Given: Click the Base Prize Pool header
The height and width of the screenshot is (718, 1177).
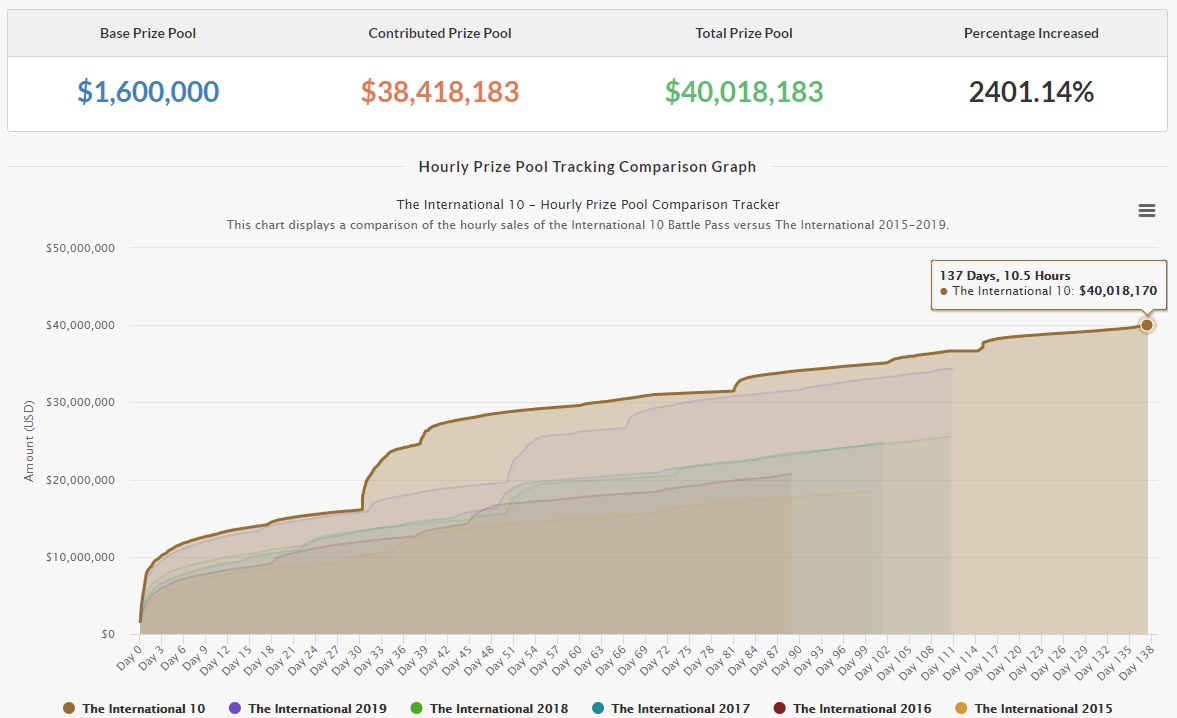Looking at the screenshot, I should [148, 33].
